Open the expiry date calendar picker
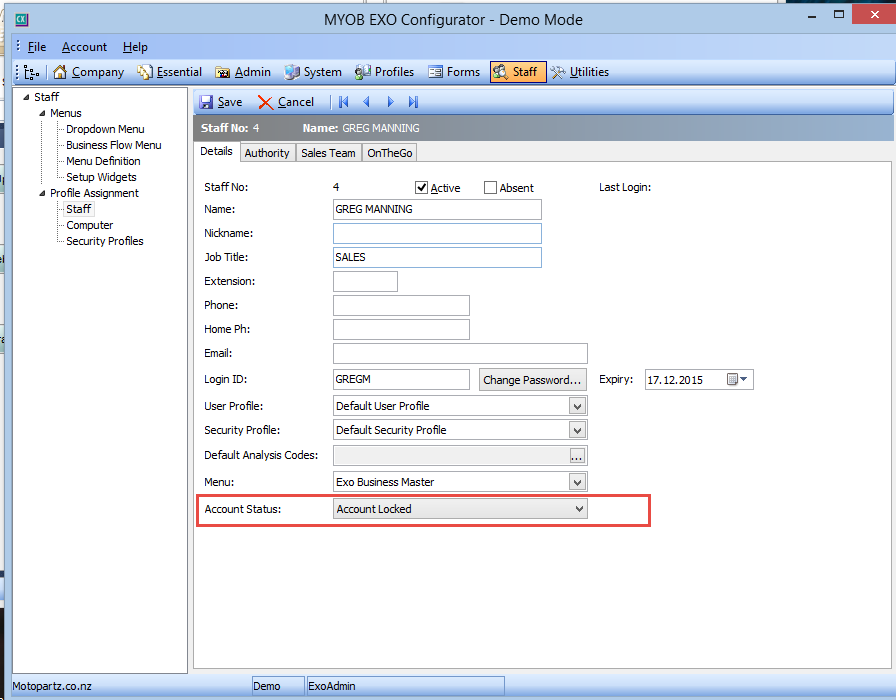Screen dimensions: 896x700 pos(737,379)
